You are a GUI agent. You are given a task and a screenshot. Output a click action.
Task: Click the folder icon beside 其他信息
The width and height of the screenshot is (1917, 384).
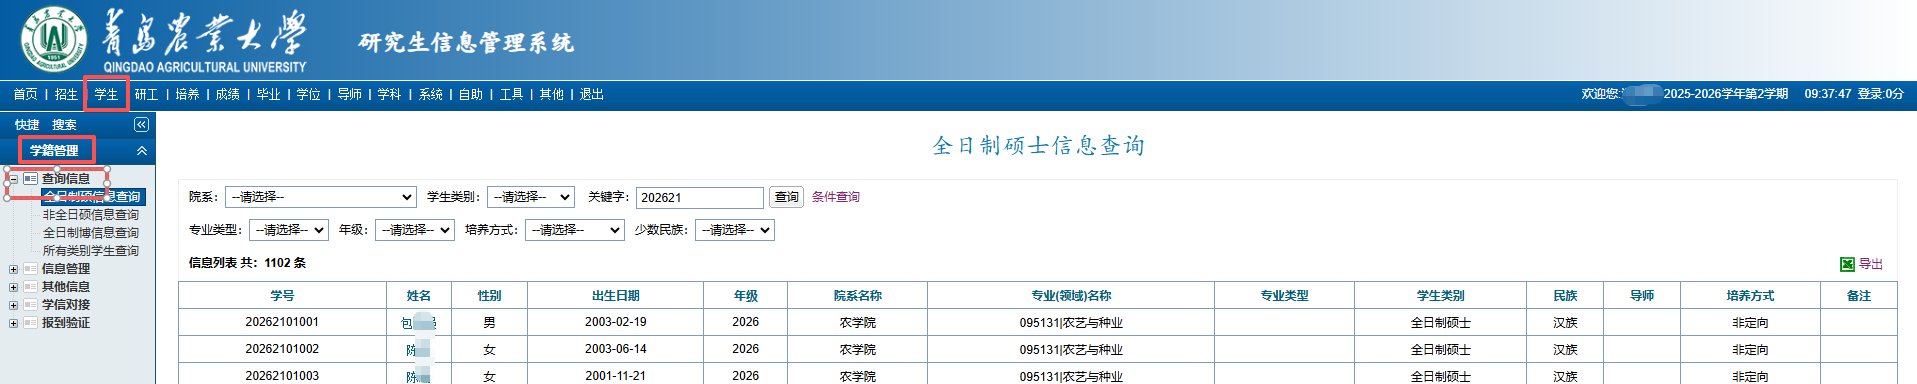[x=30, y=287]
